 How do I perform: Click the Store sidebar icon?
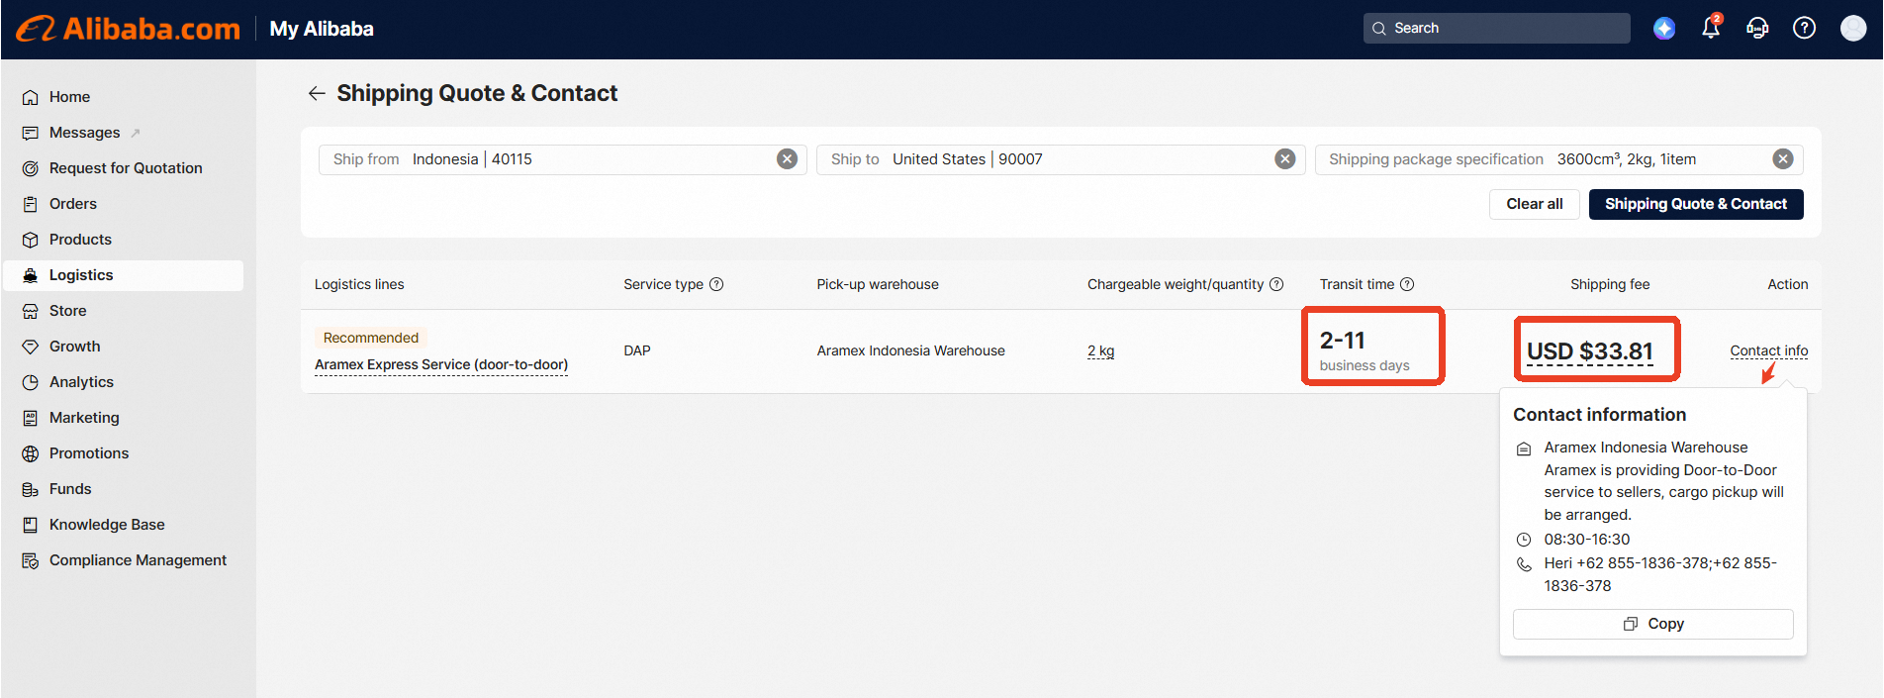pos(30,311)
